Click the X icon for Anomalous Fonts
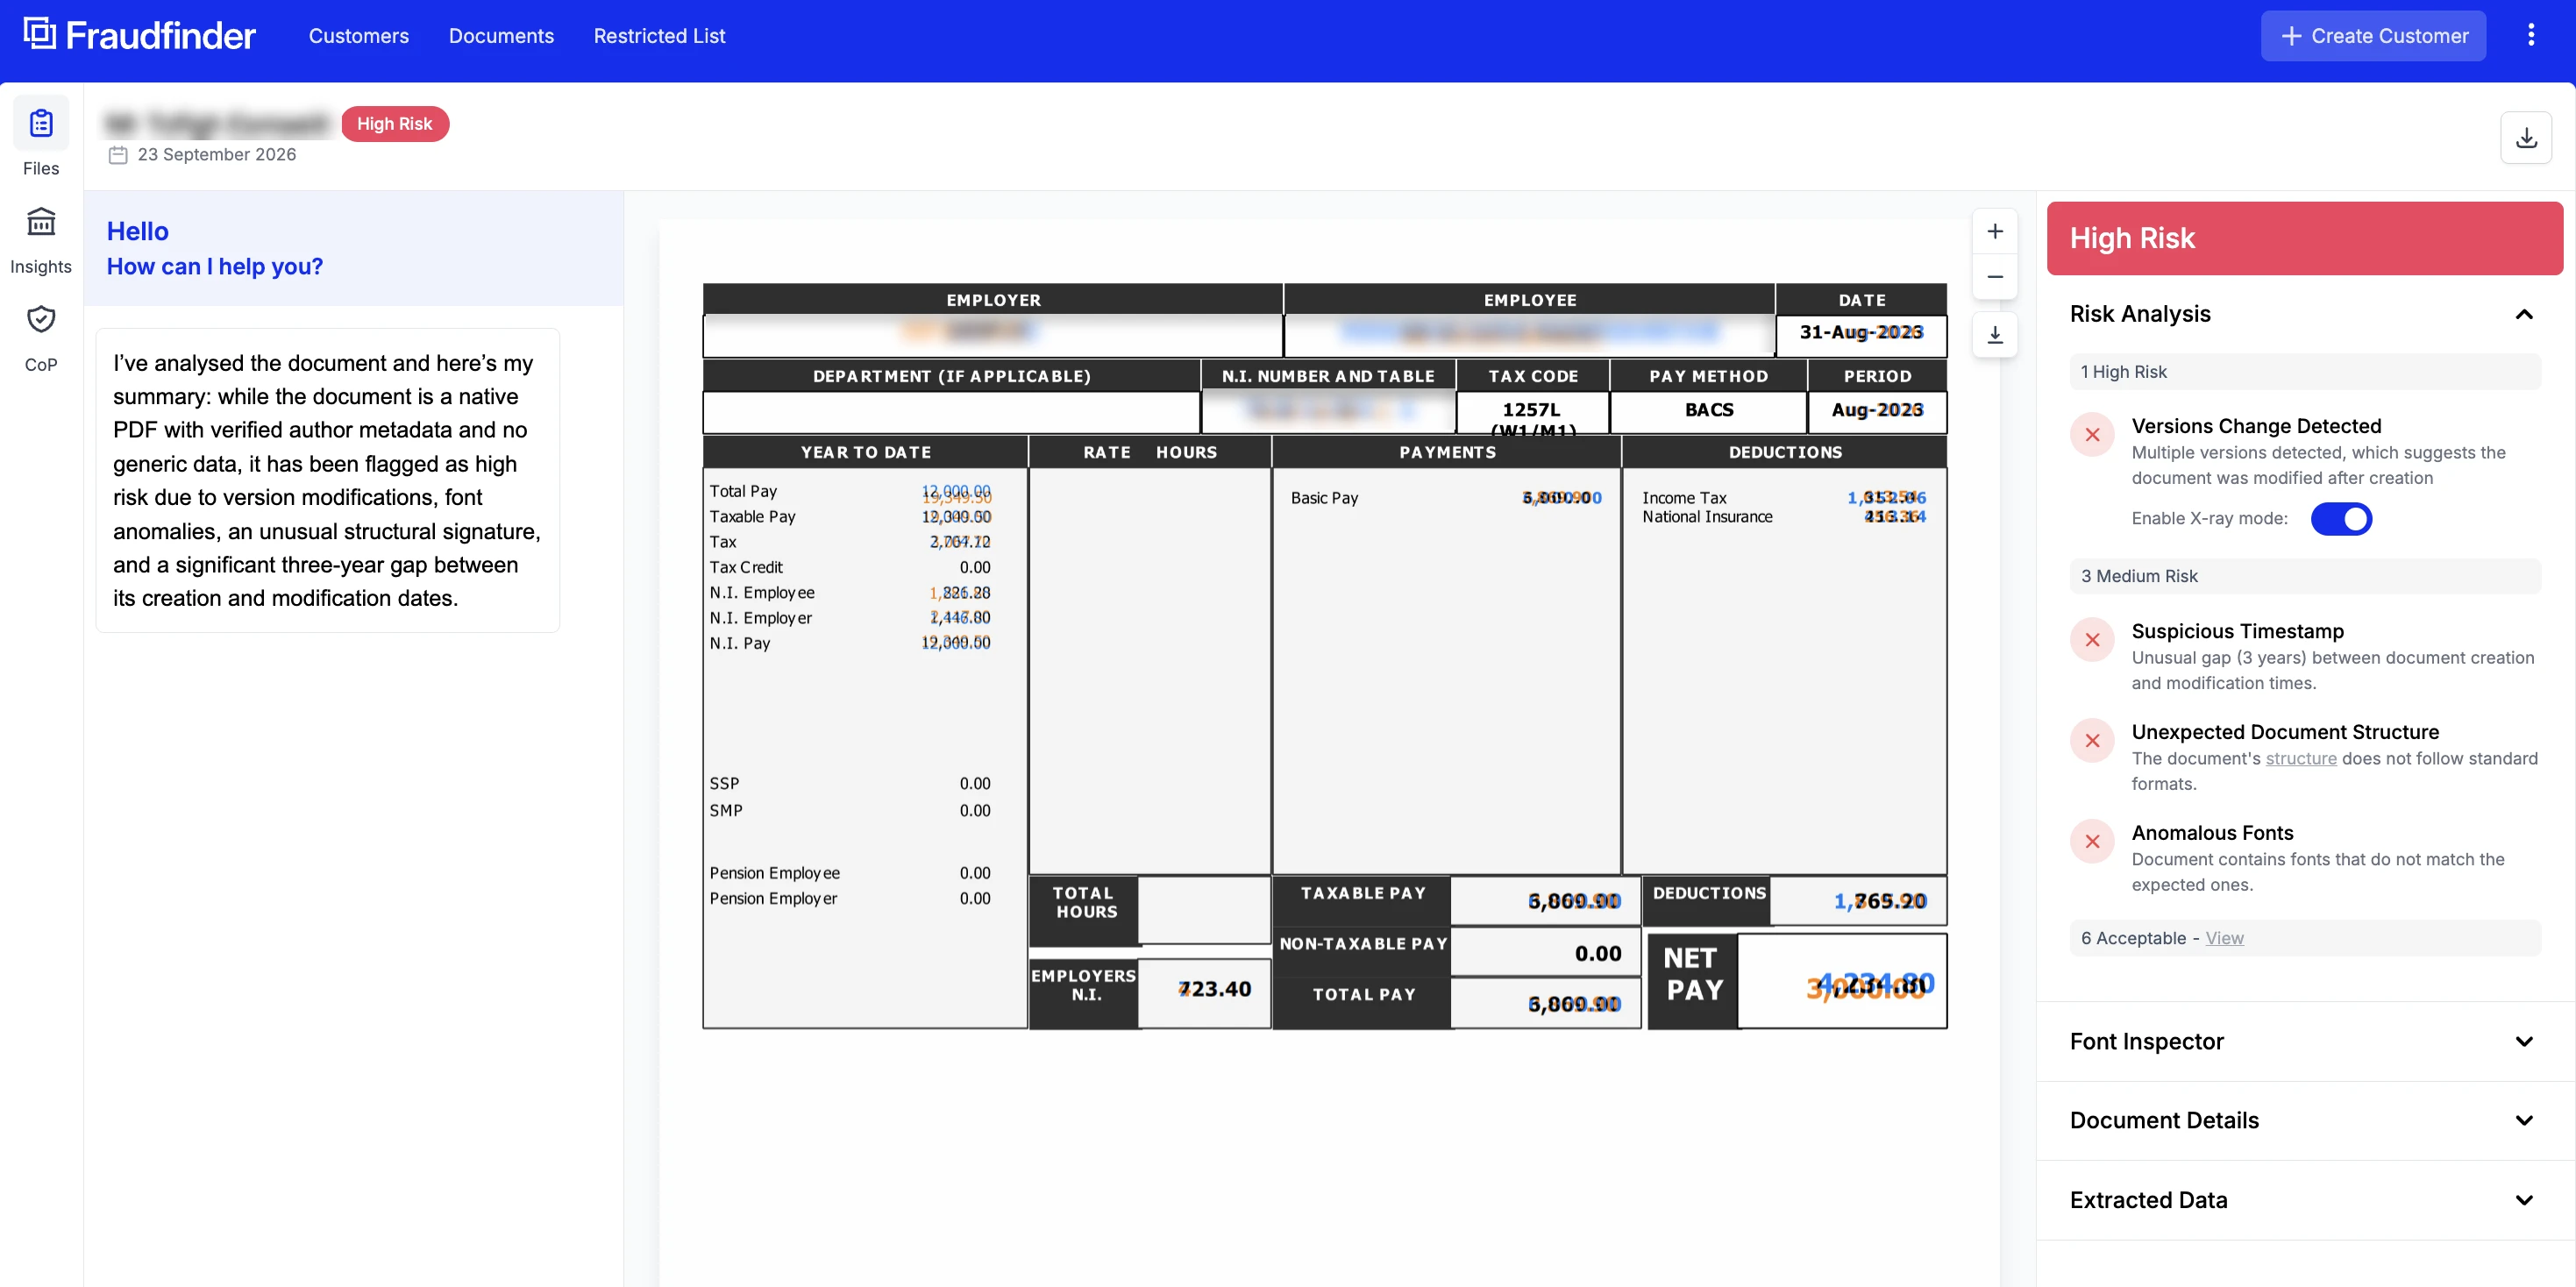The height and width of the screenshot is (1287, 2576). (2092, 842)
